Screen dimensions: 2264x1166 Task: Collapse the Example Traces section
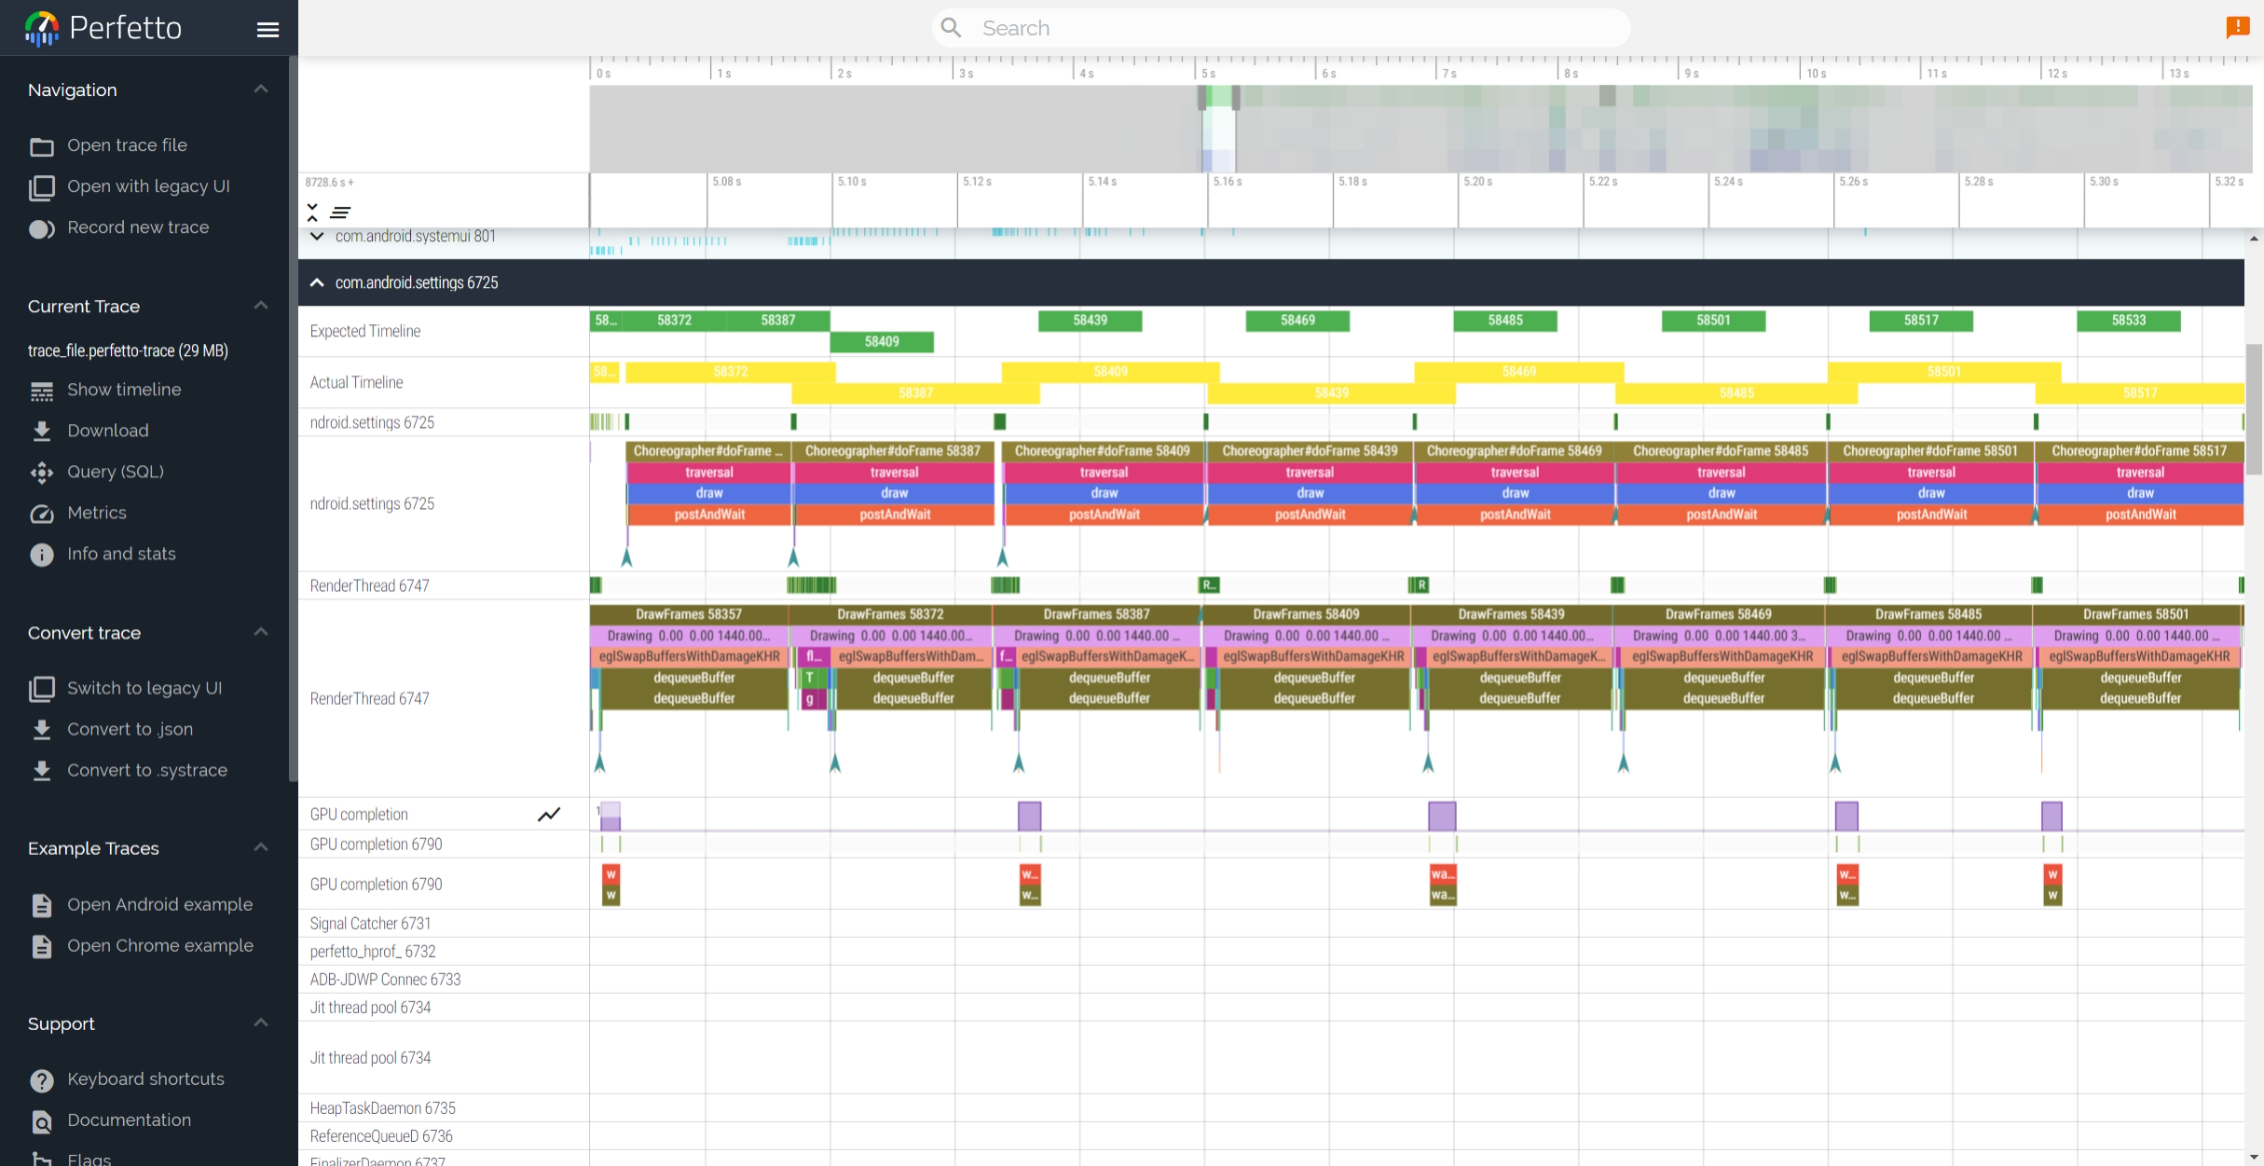pyautogui.click(x=261, y=848)
